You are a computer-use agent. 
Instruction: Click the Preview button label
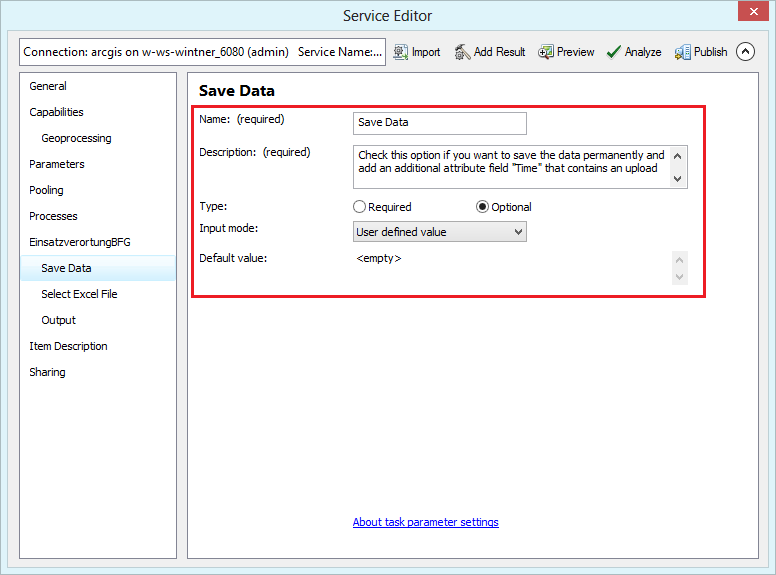point(576,52)
